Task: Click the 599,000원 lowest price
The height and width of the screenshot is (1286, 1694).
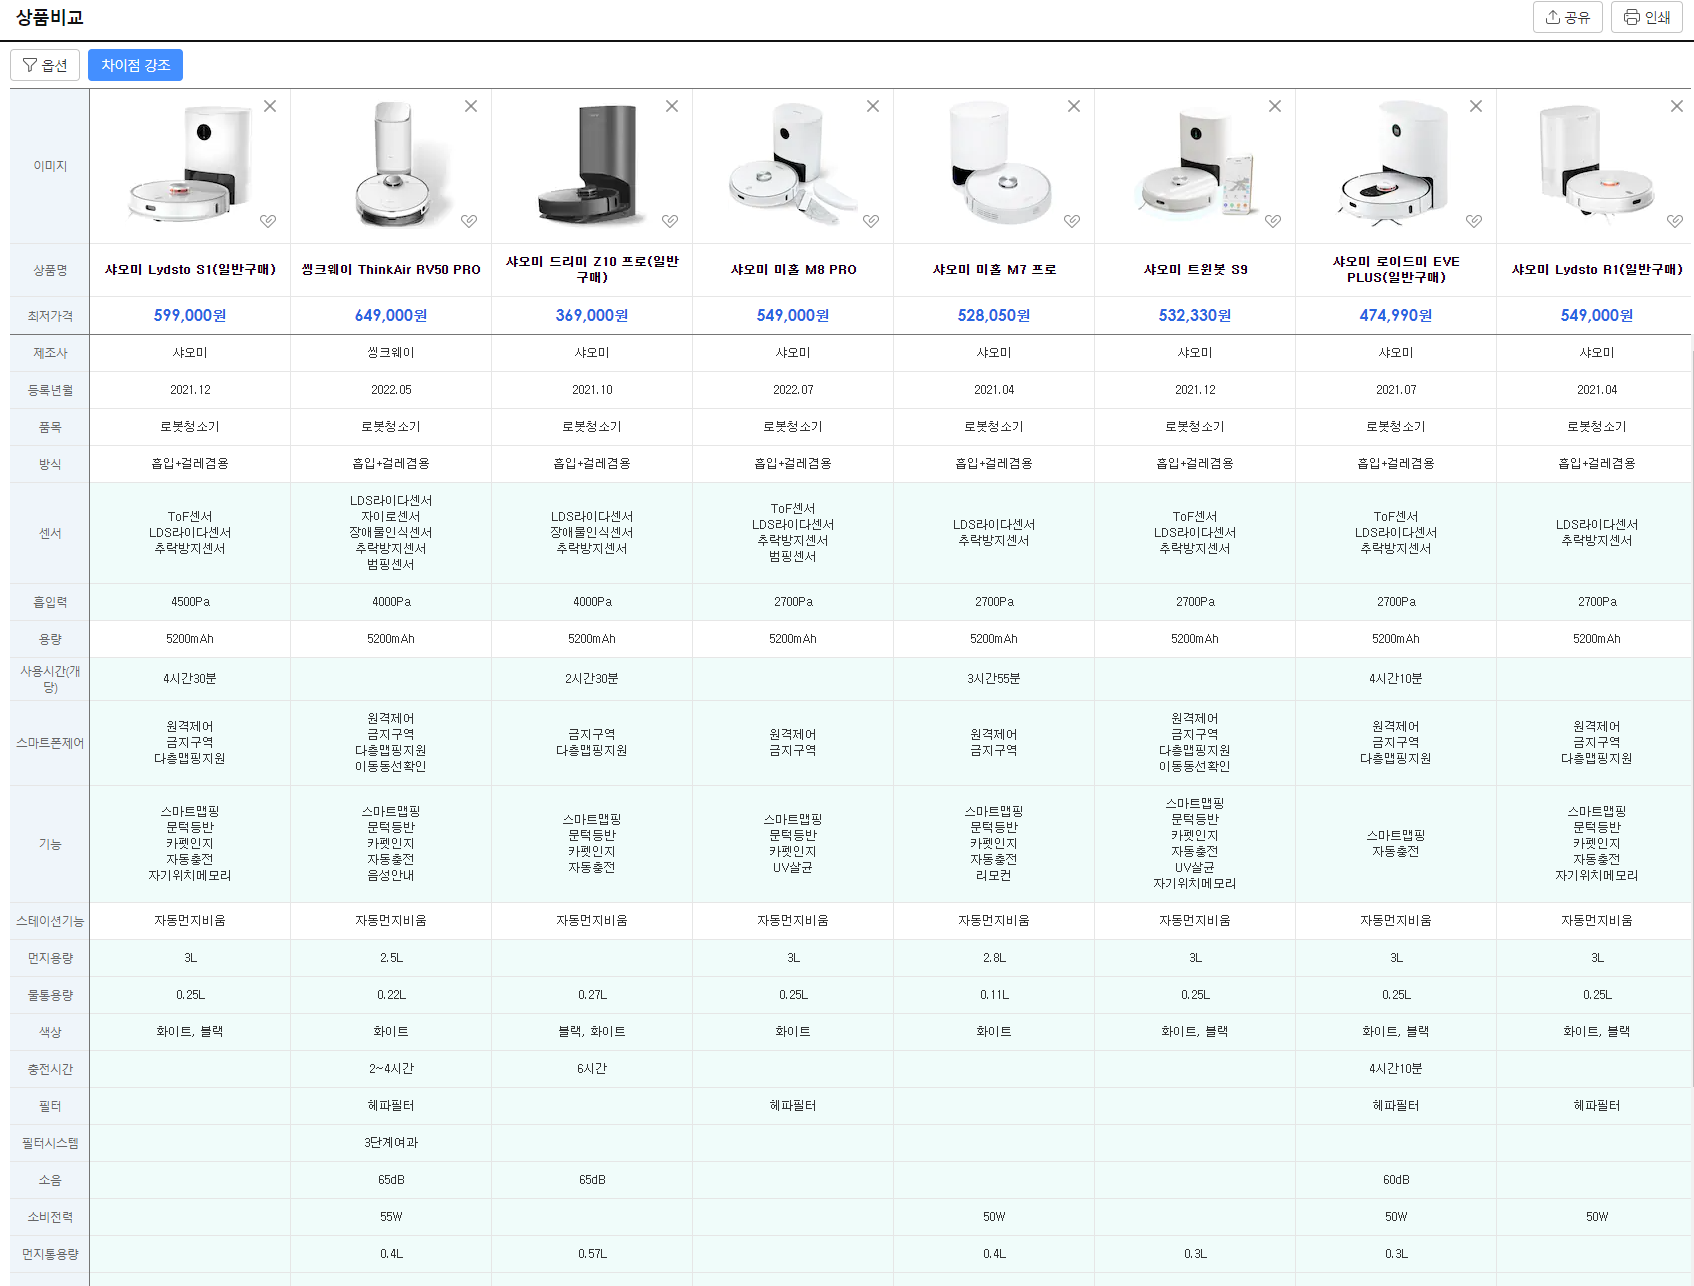Action: point(190,315)
